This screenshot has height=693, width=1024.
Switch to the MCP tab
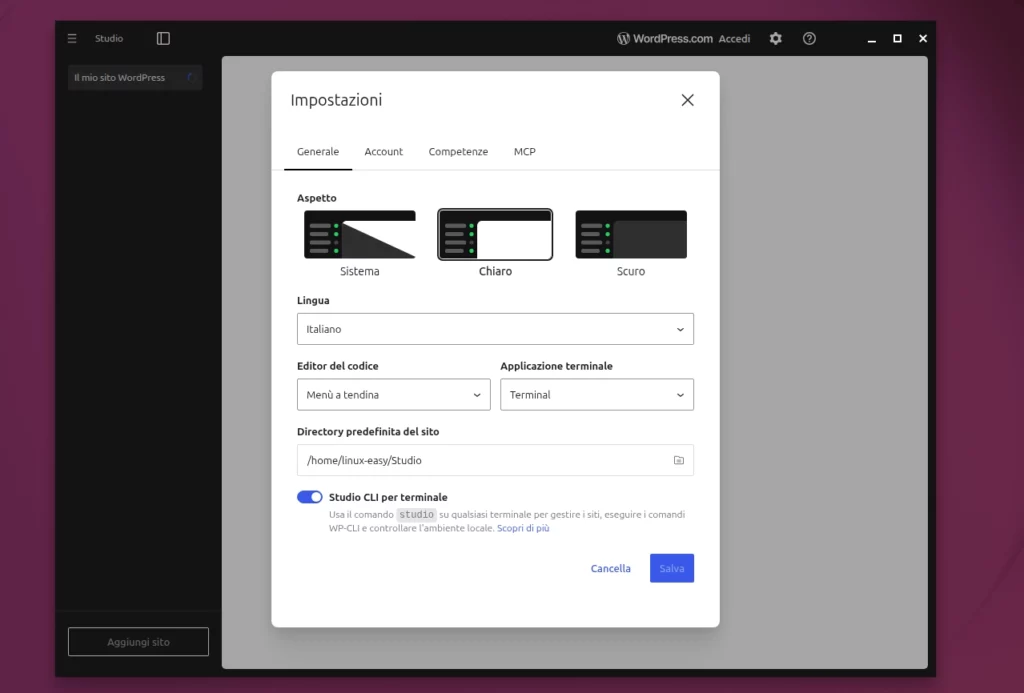click(524, 152)
